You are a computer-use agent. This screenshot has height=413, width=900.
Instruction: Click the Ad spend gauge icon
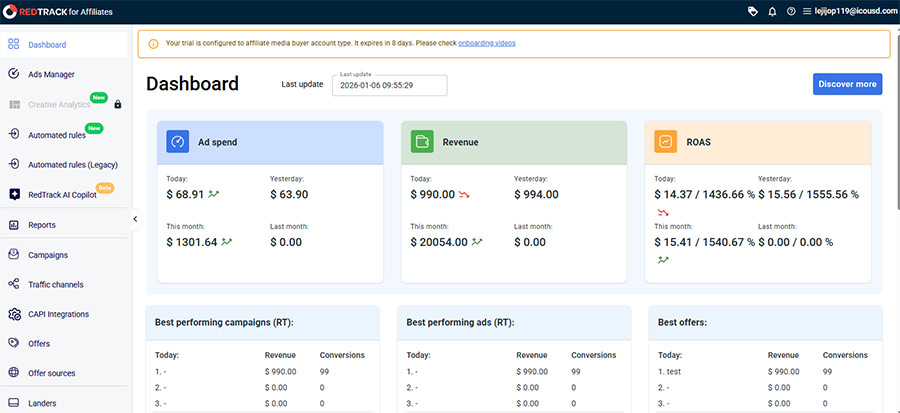(x=178, y=142)
